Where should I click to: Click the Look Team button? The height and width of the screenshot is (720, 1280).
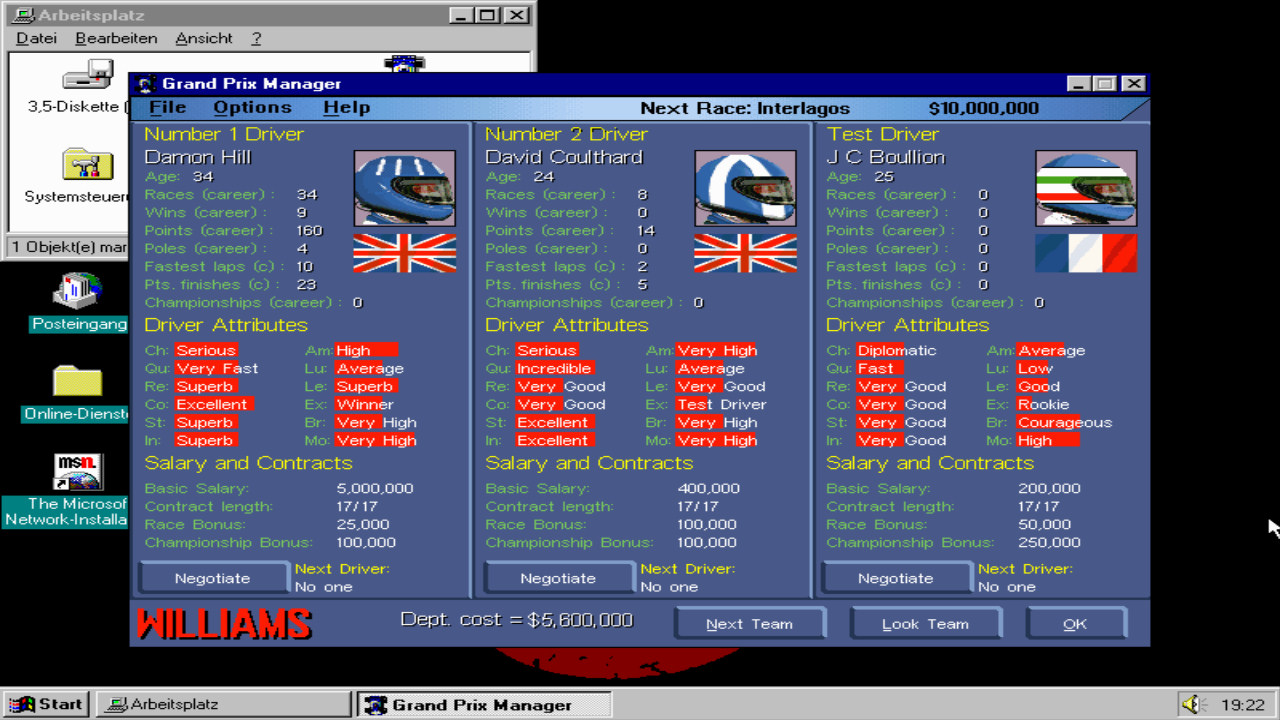coord(925,623)
